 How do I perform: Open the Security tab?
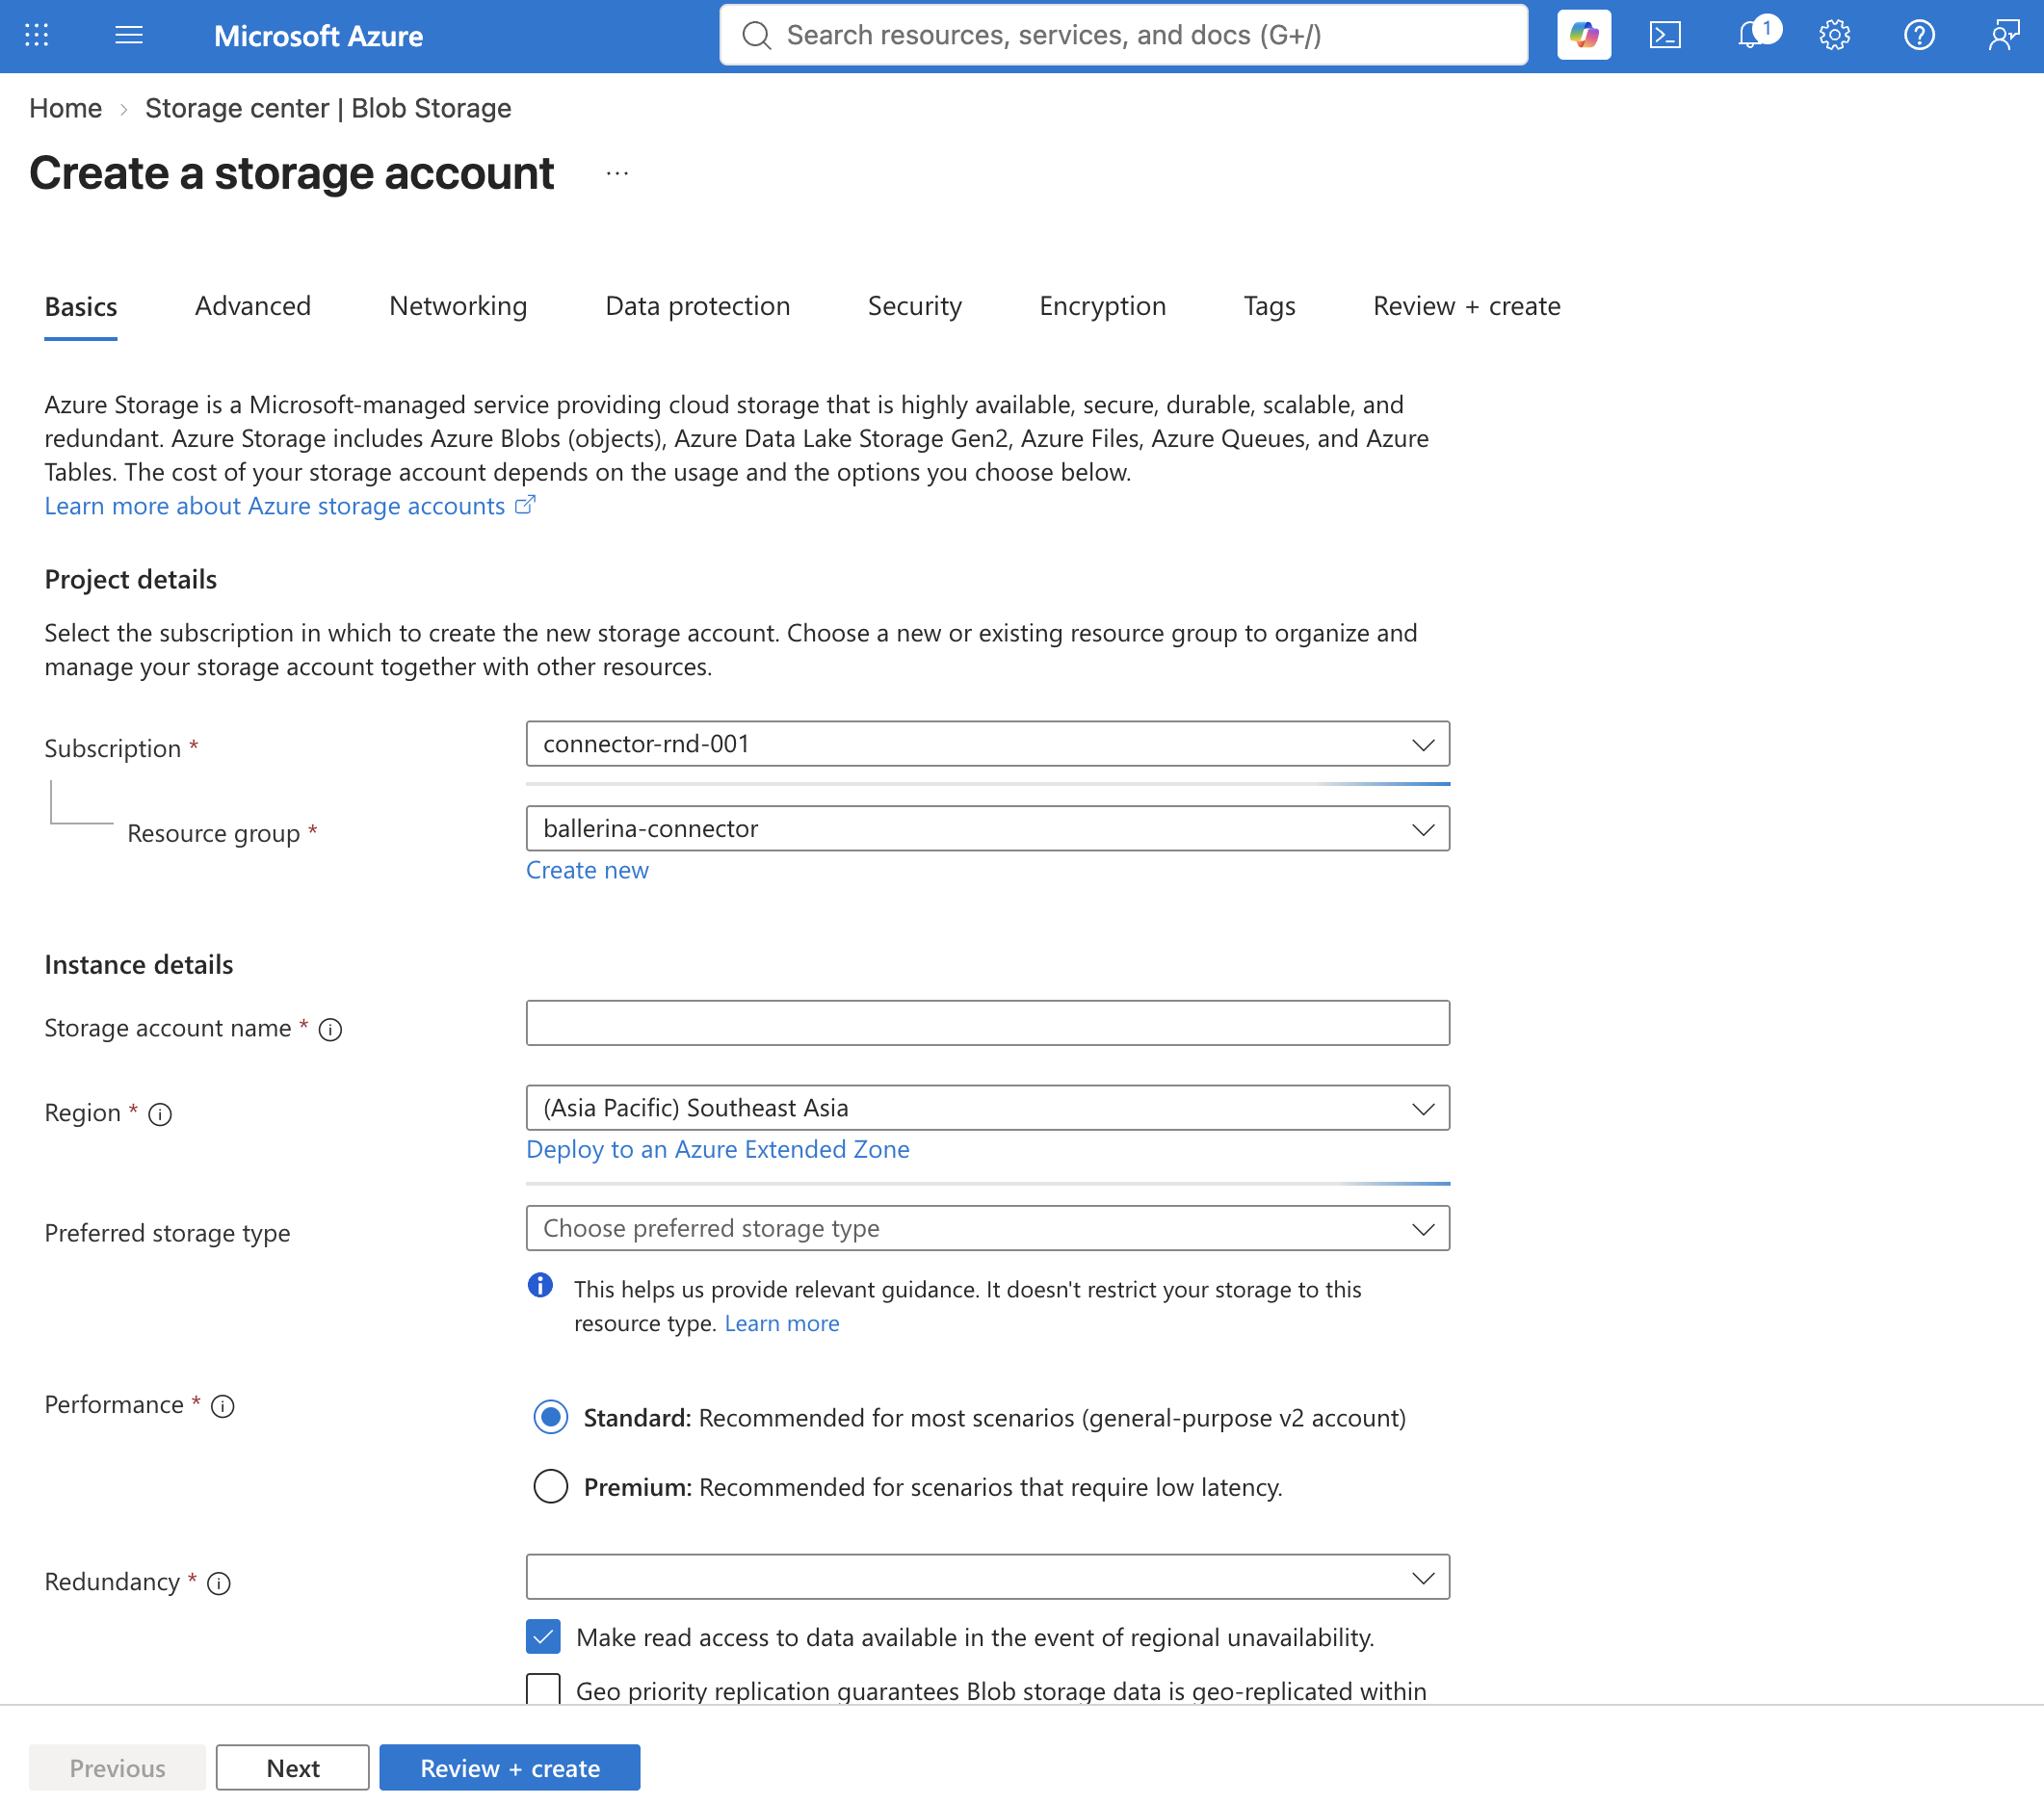[x=915, y=307]
